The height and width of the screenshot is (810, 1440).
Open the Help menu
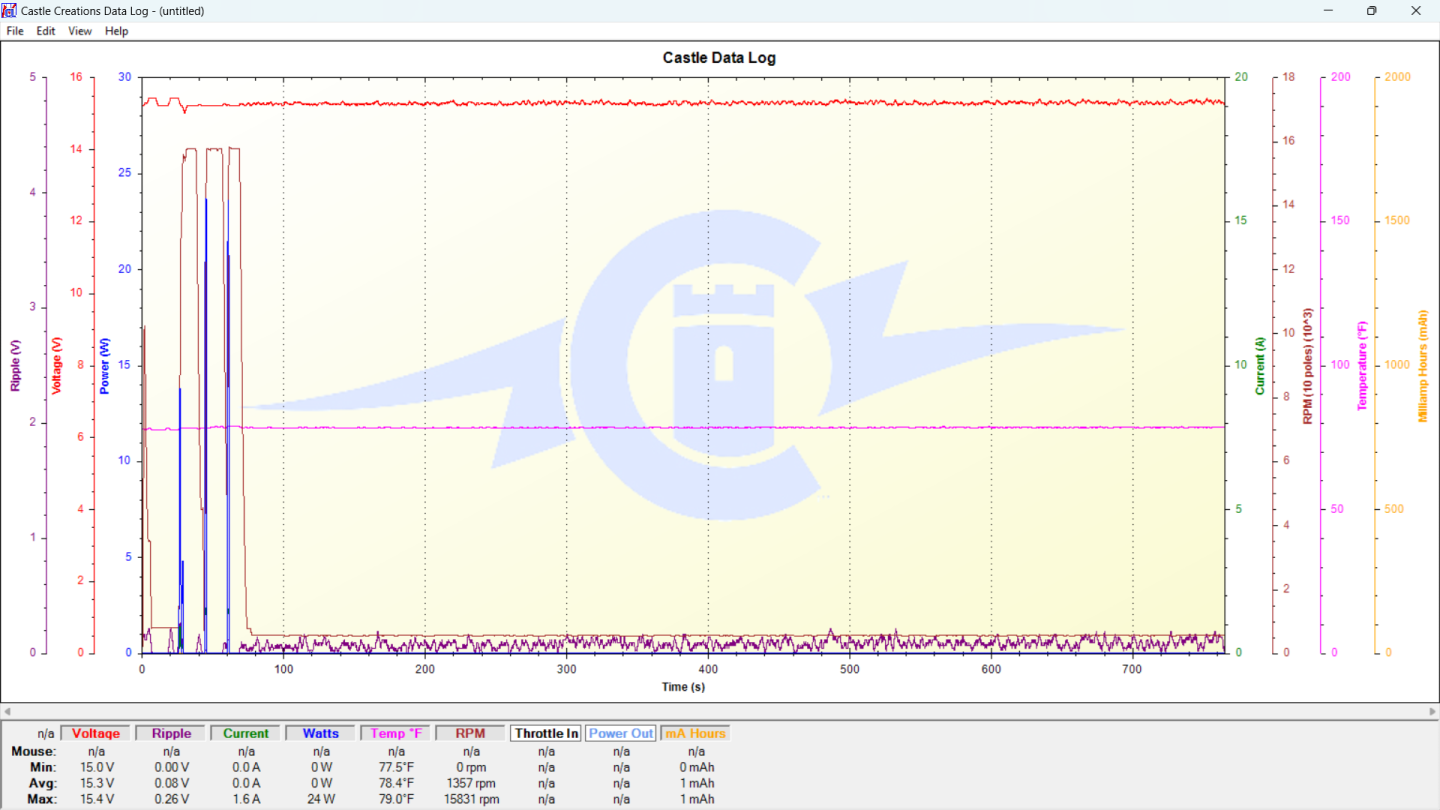(117, 31)
